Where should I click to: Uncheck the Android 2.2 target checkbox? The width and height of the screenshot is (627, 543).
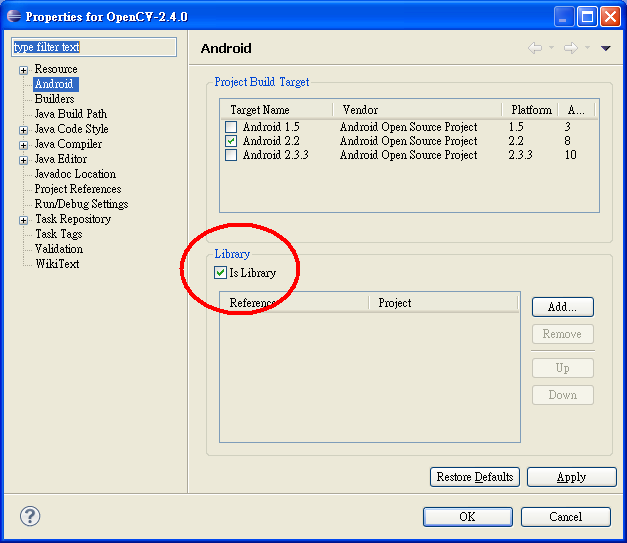click(231, 141)
